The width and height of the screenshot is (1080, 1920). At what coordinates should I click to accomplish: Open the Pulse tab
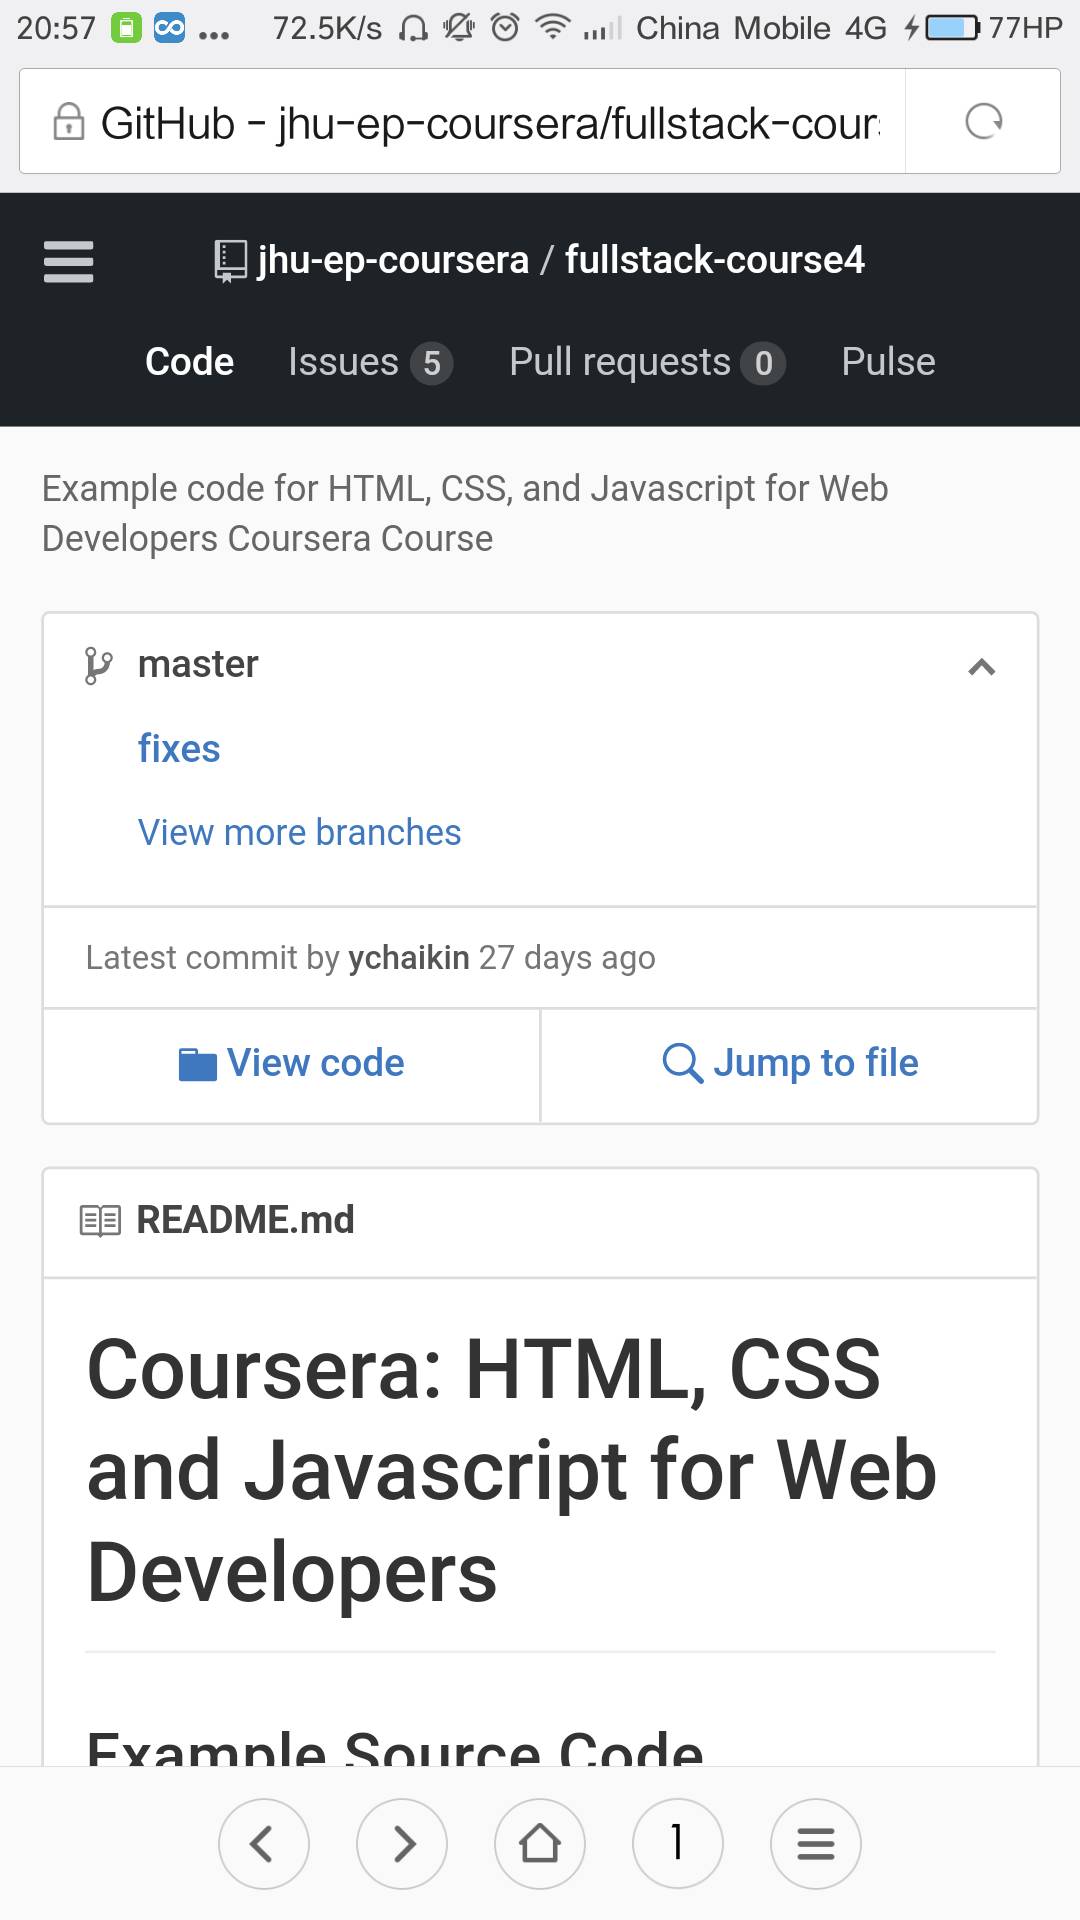click(x=888, y=361)
